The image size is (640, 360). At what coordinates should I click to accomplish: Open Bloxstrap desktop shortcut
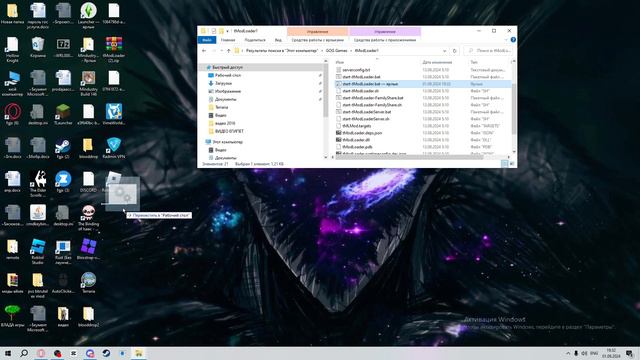tap(88, 249)
